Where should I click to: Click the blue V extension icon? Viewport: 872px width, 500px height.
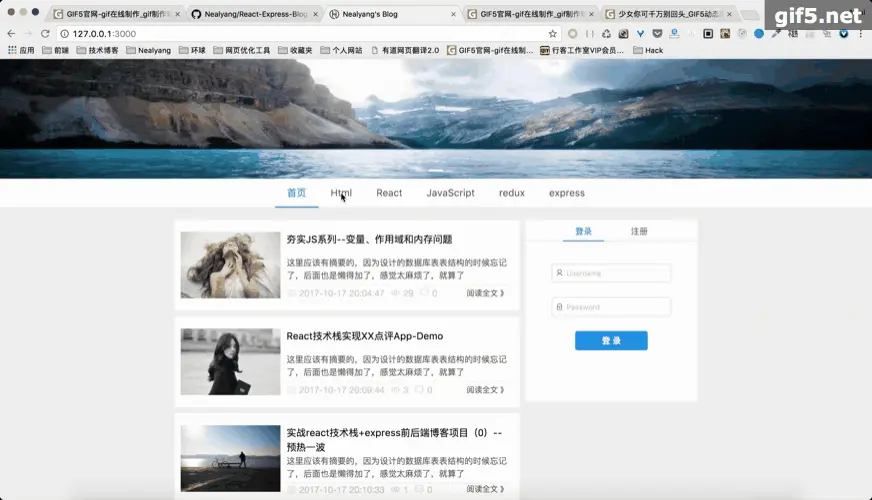[x=640, y=34]
